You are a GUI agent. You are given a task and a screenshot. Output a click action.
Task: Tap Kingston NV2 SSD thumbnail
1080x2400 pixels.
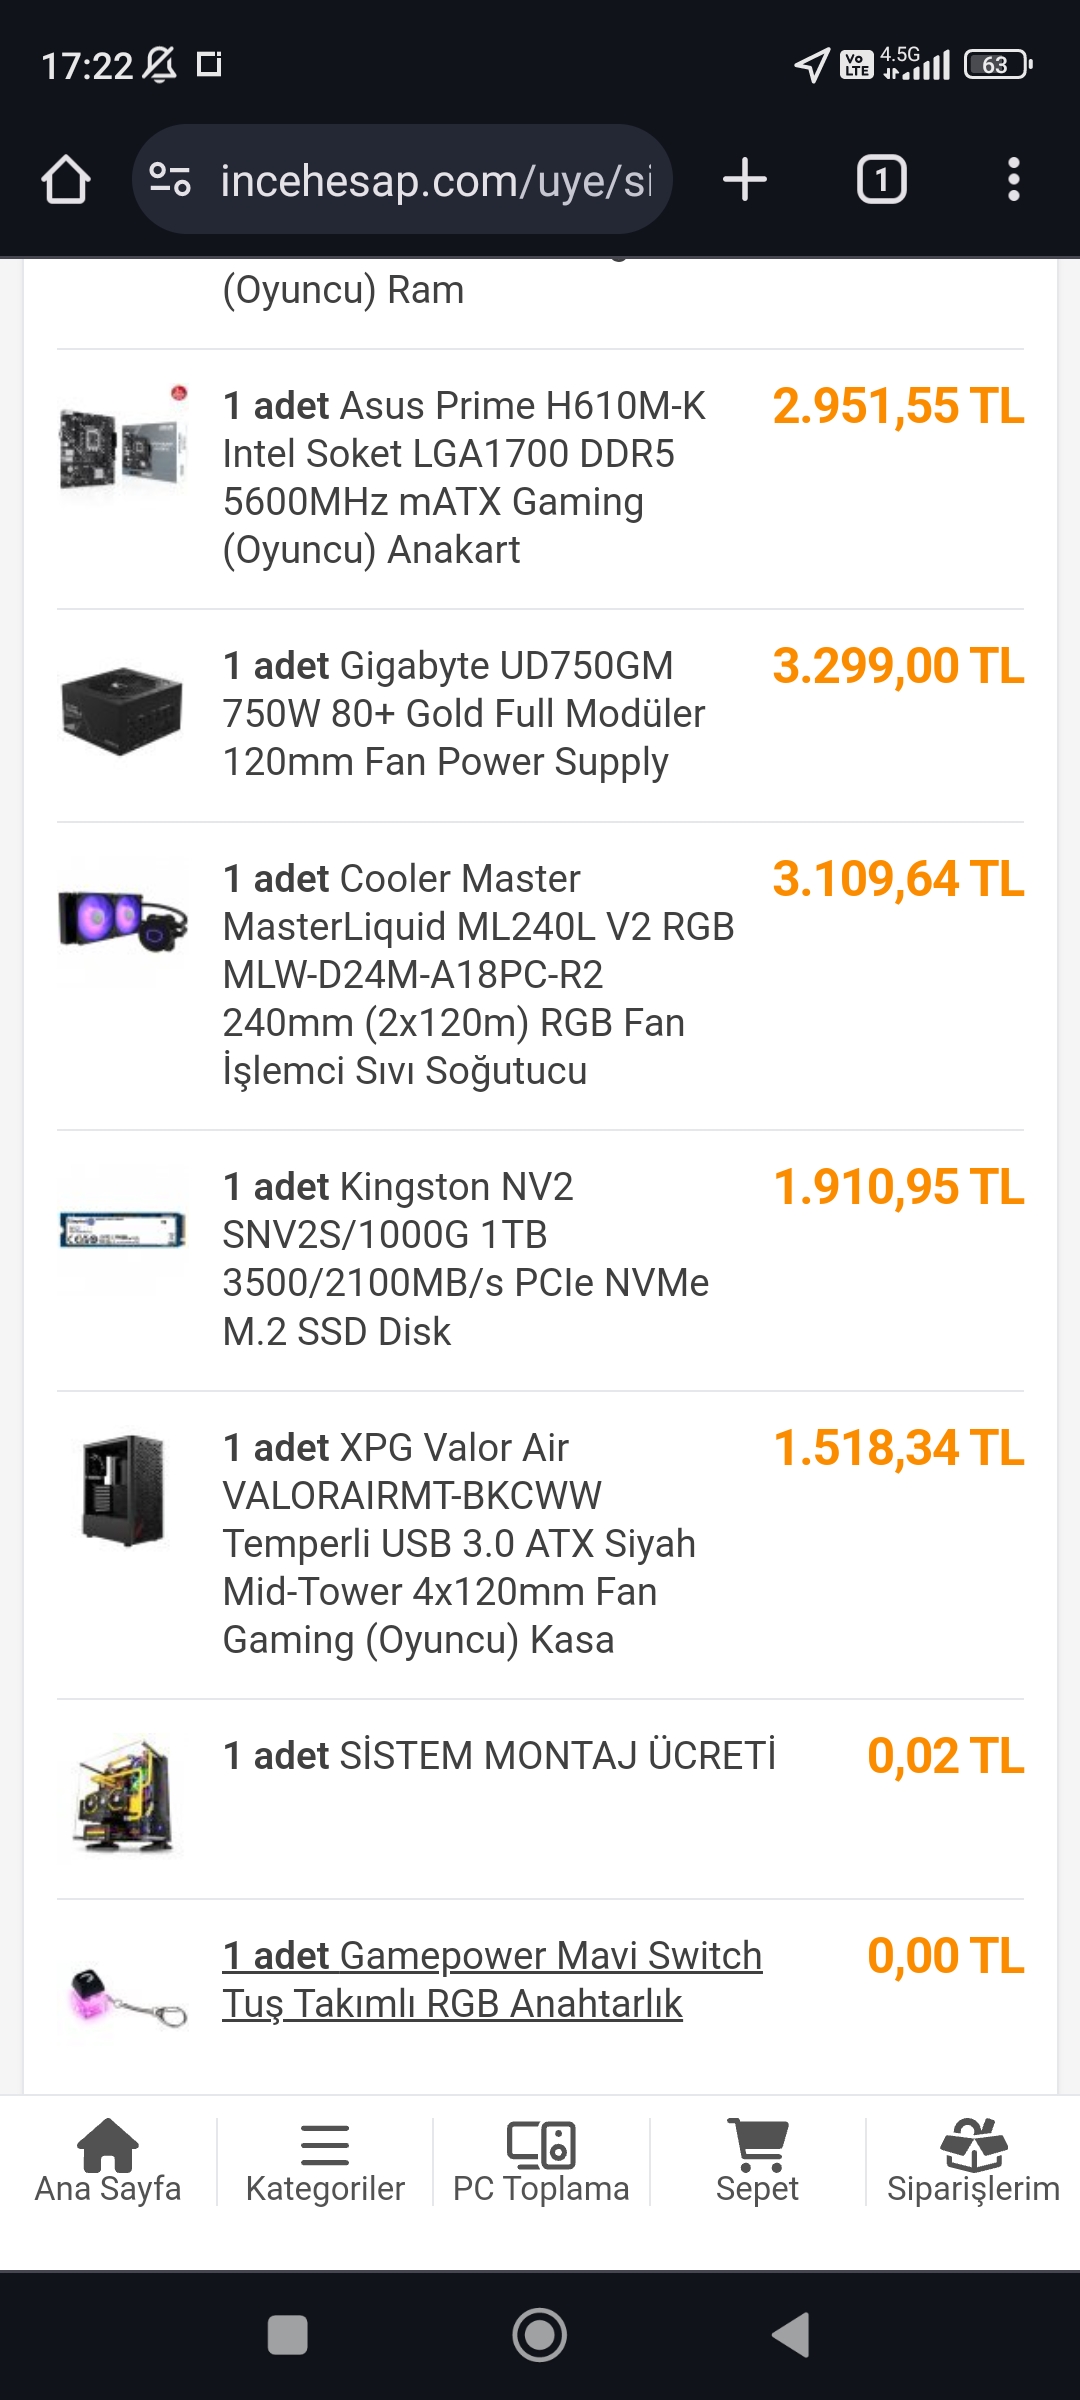point(123,1230)
